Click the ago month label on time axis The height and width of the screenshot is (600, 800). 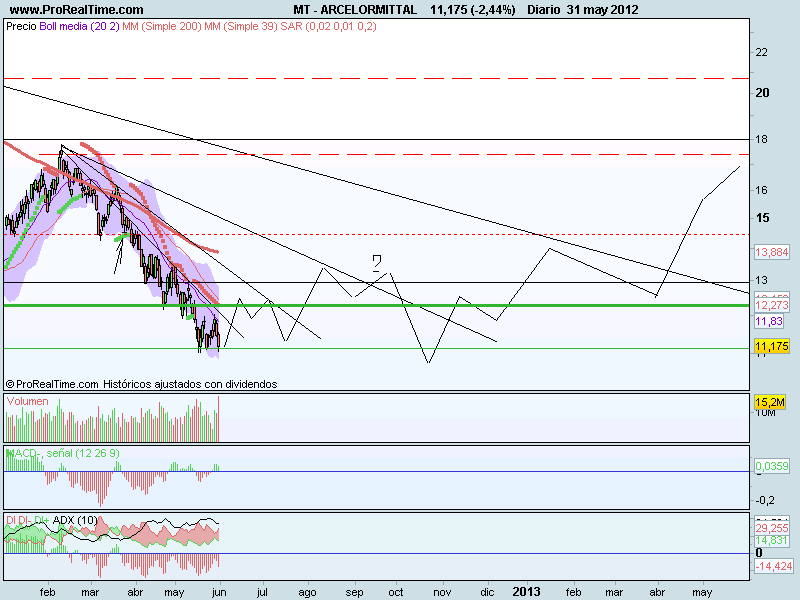(307, 592)
